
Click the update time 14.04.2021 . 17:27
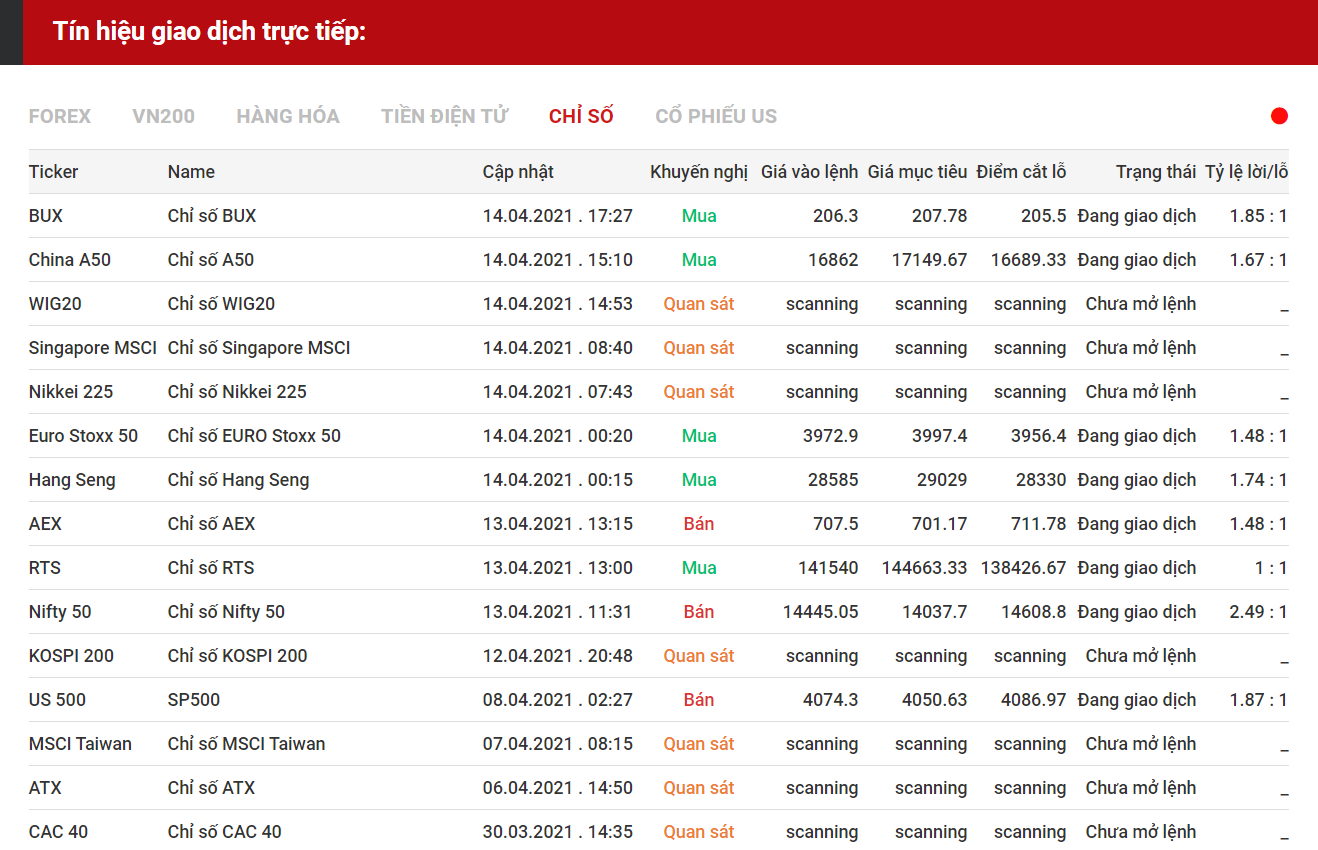coord(558,216)
